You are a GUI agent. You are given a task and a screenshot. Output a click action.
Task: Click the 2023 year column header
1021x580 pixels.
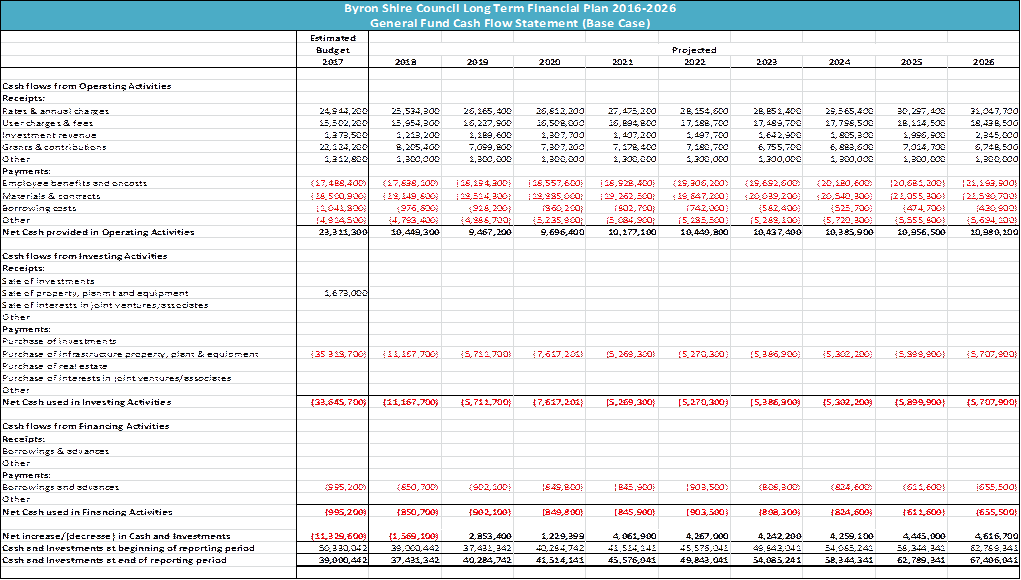pyautogui.click(x=766, y=62)
